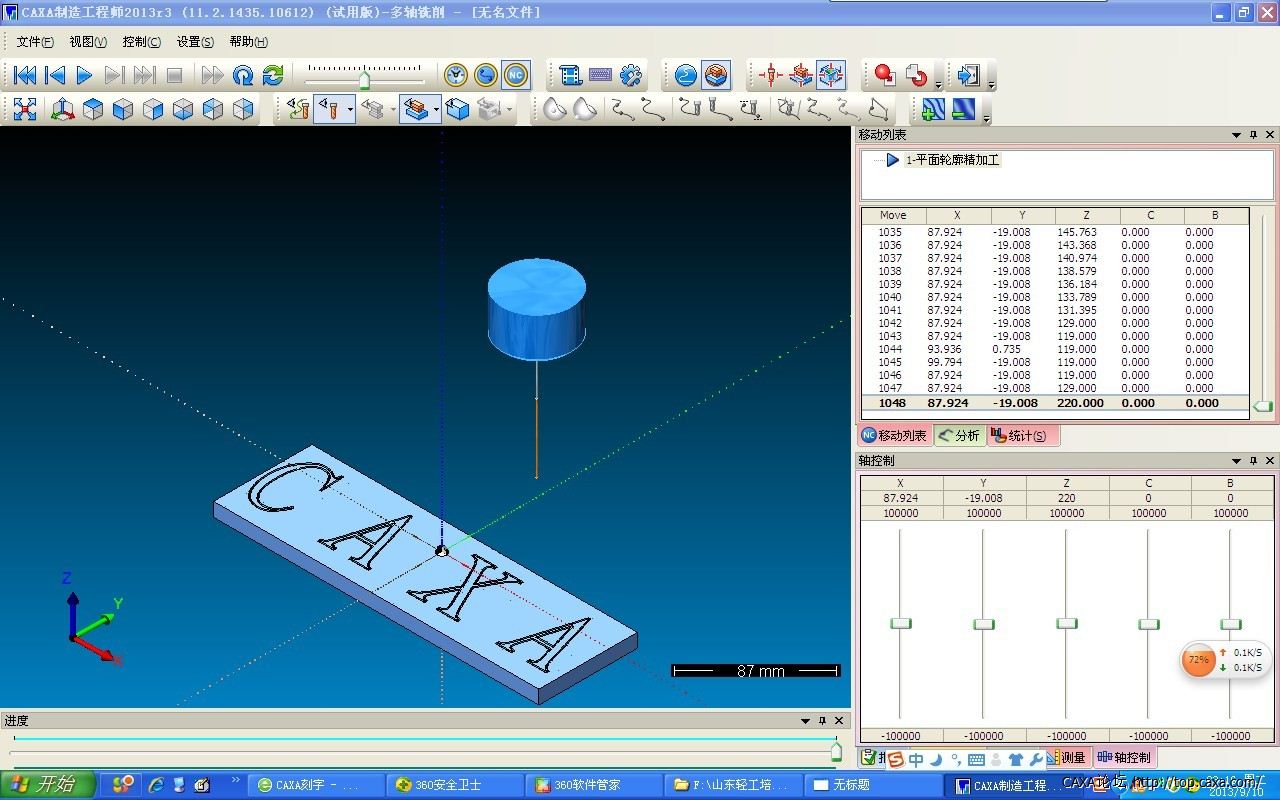Select the isometric axes view icon
Image resolution: width=1280 pixels, height=800 pixels.
tap(63, 109)
